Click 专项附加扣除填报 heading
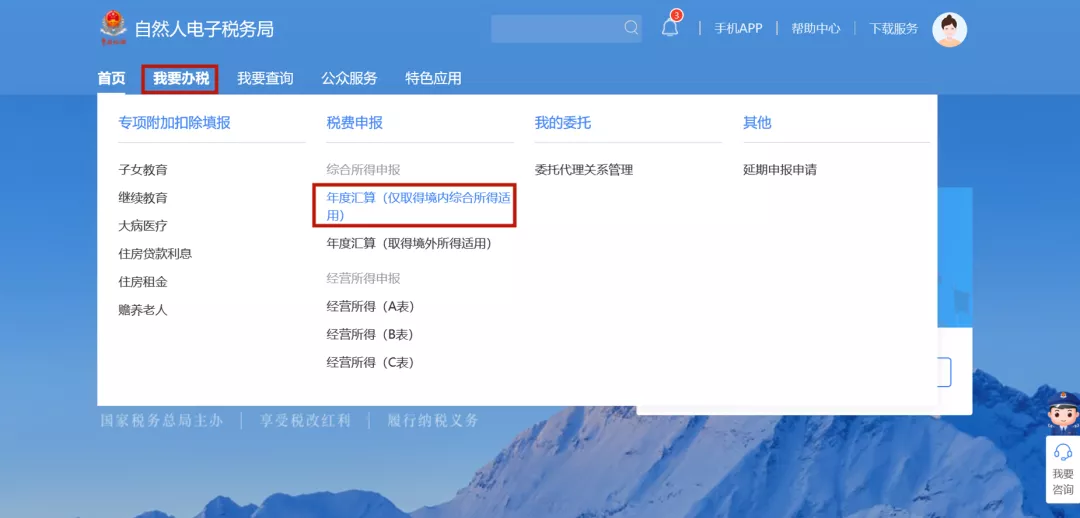Viewport: 1080px width, 518px height. (174, 123)
